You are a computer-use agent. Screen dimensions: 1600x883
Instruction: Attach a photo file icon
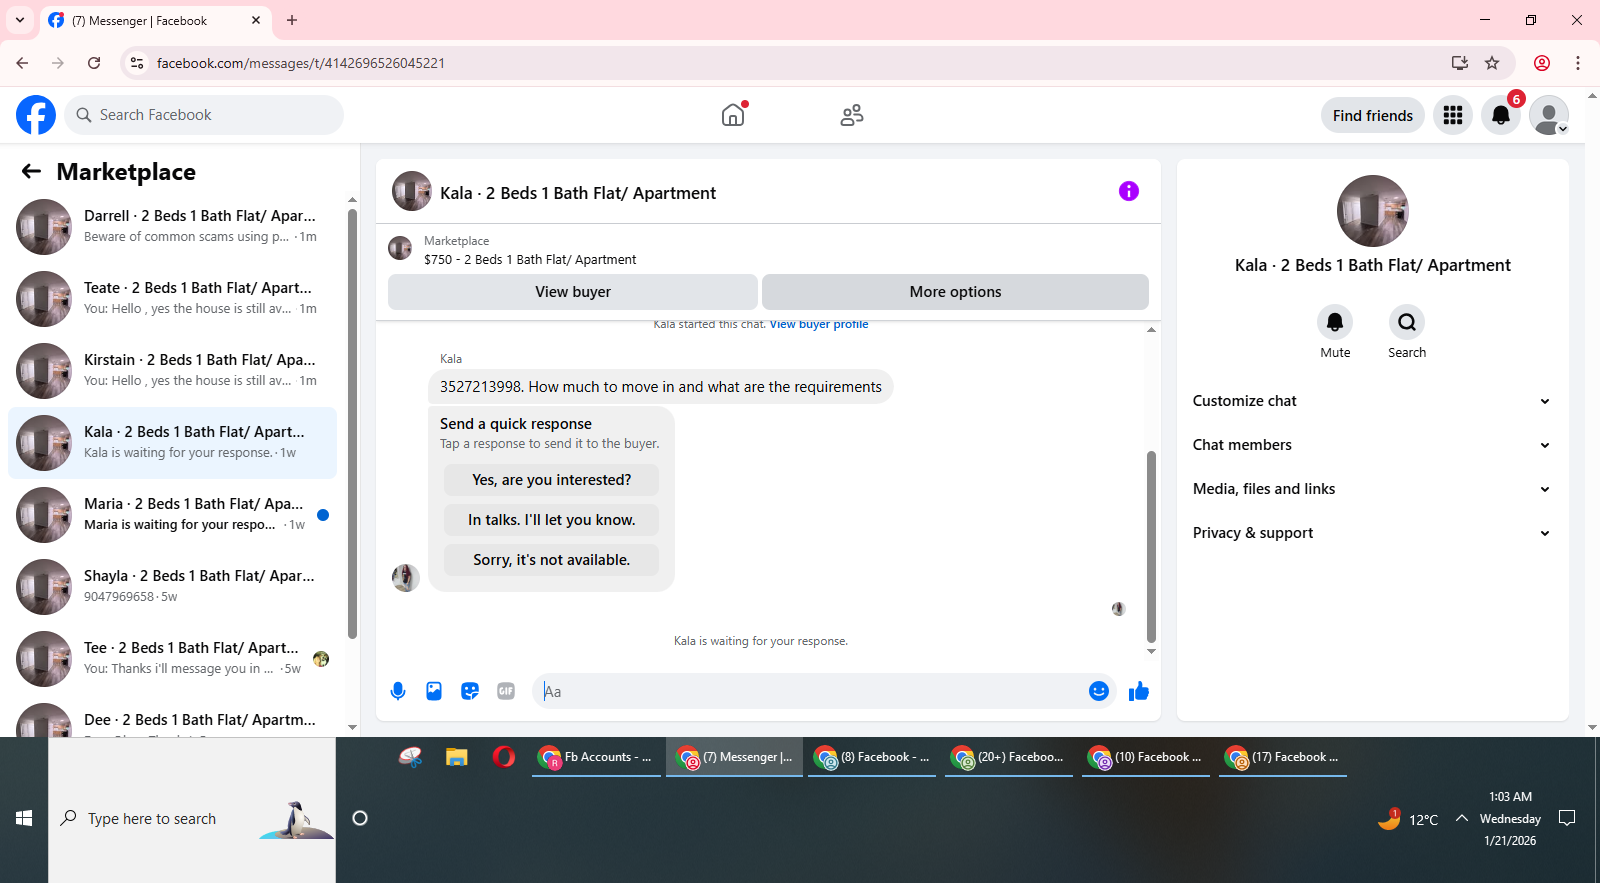[434, 691]
